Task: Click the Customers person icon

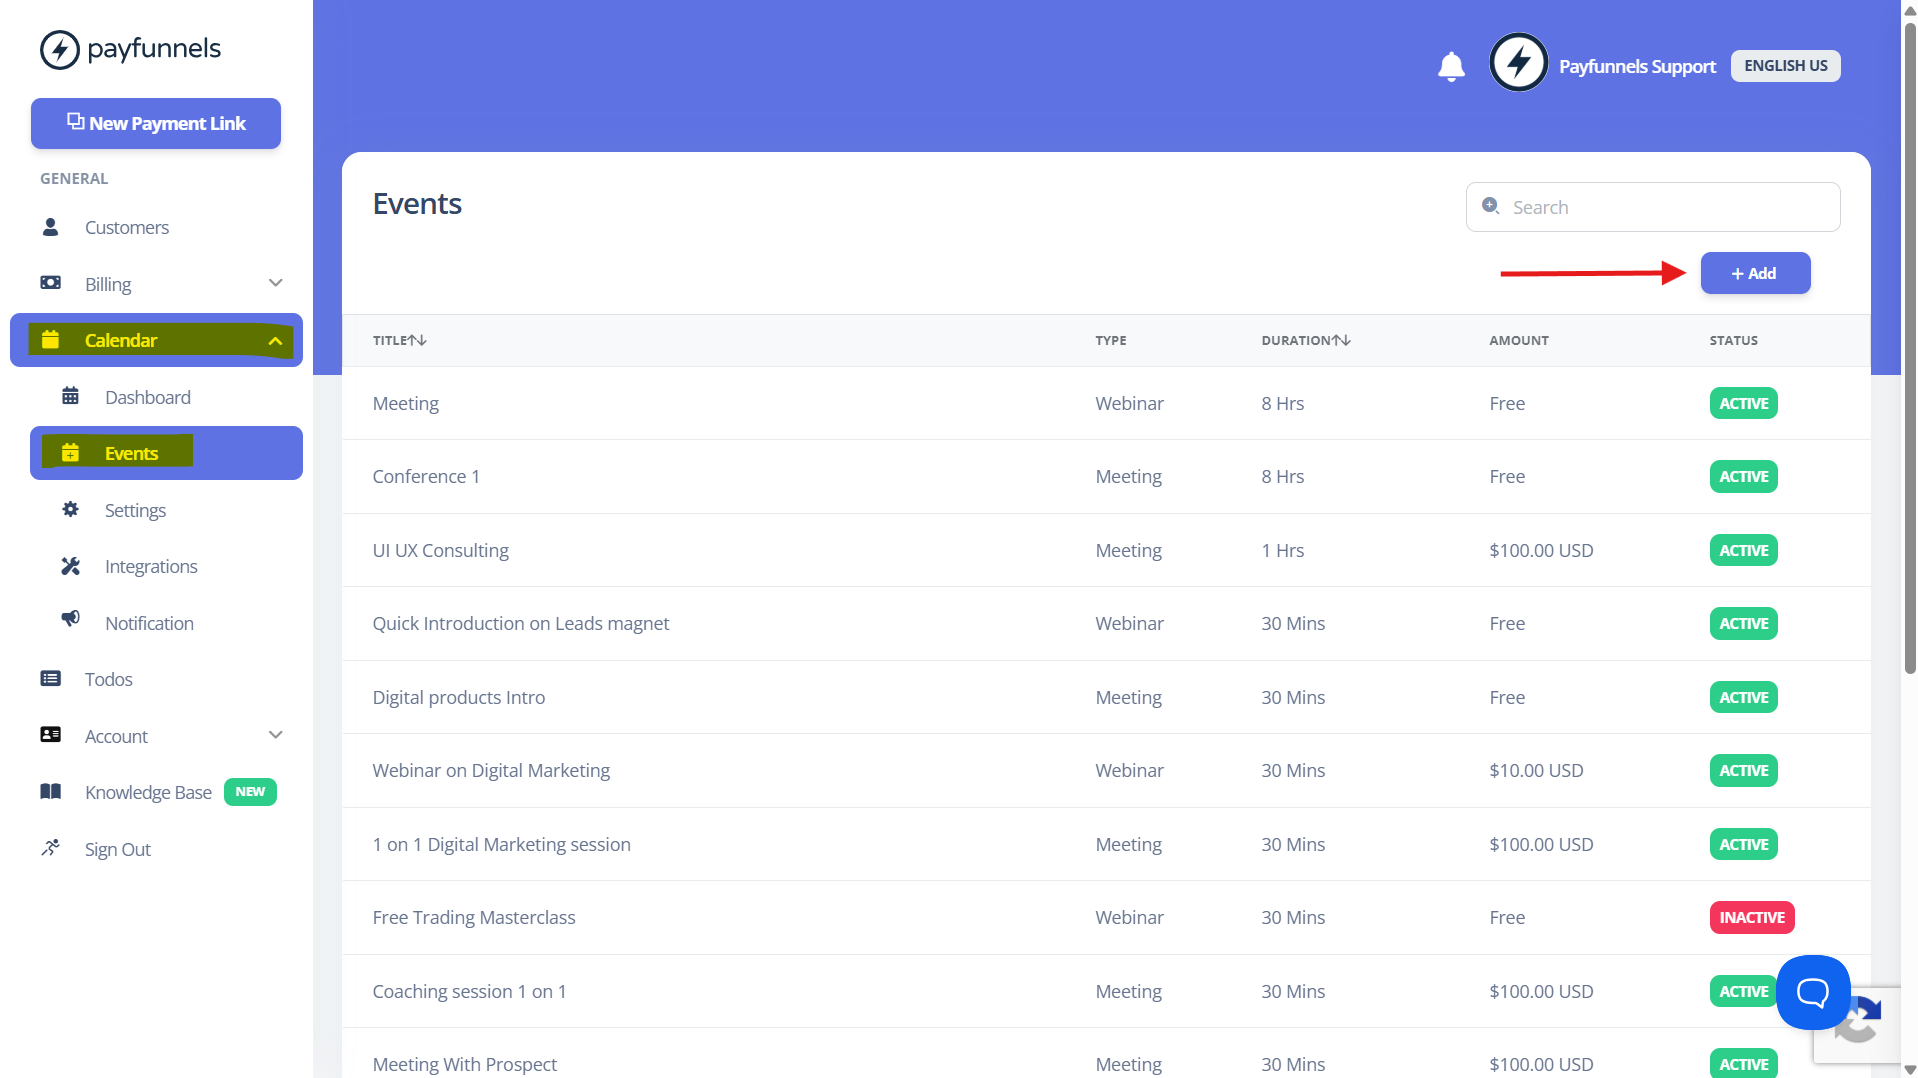Action: coord(50,227)
